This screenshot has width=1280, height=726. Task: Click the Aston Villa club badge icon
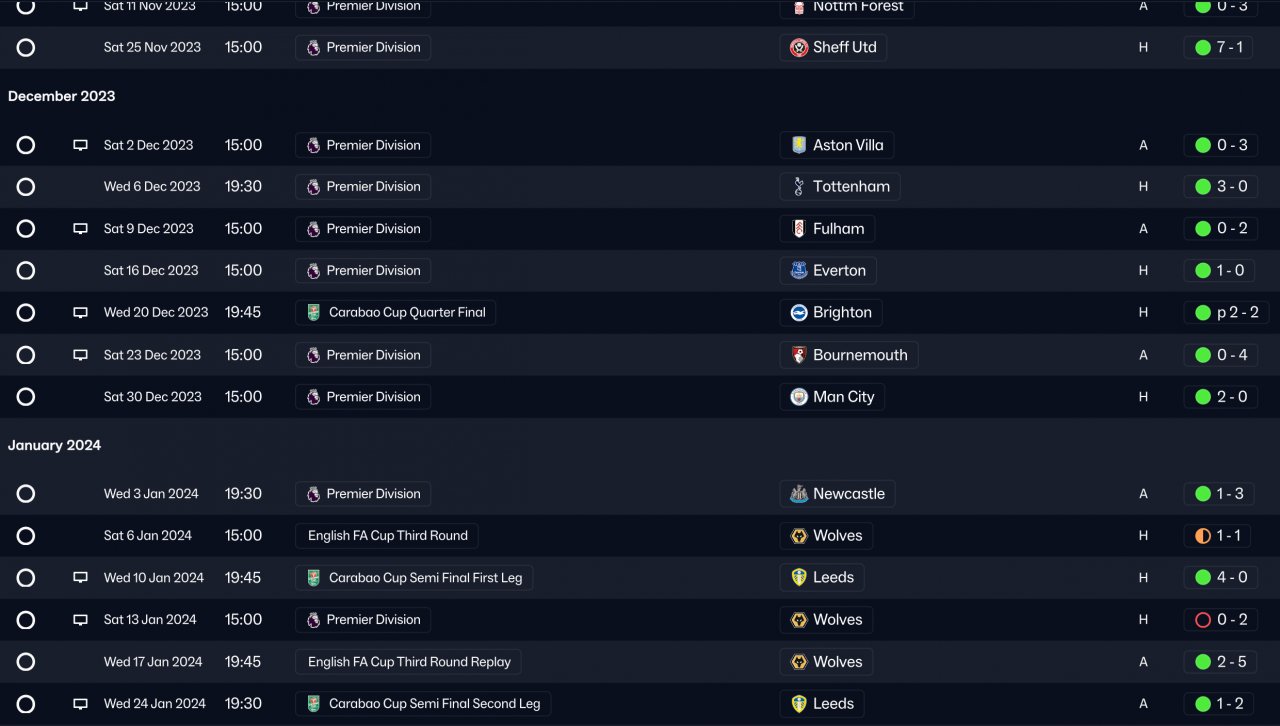[798, 145]
